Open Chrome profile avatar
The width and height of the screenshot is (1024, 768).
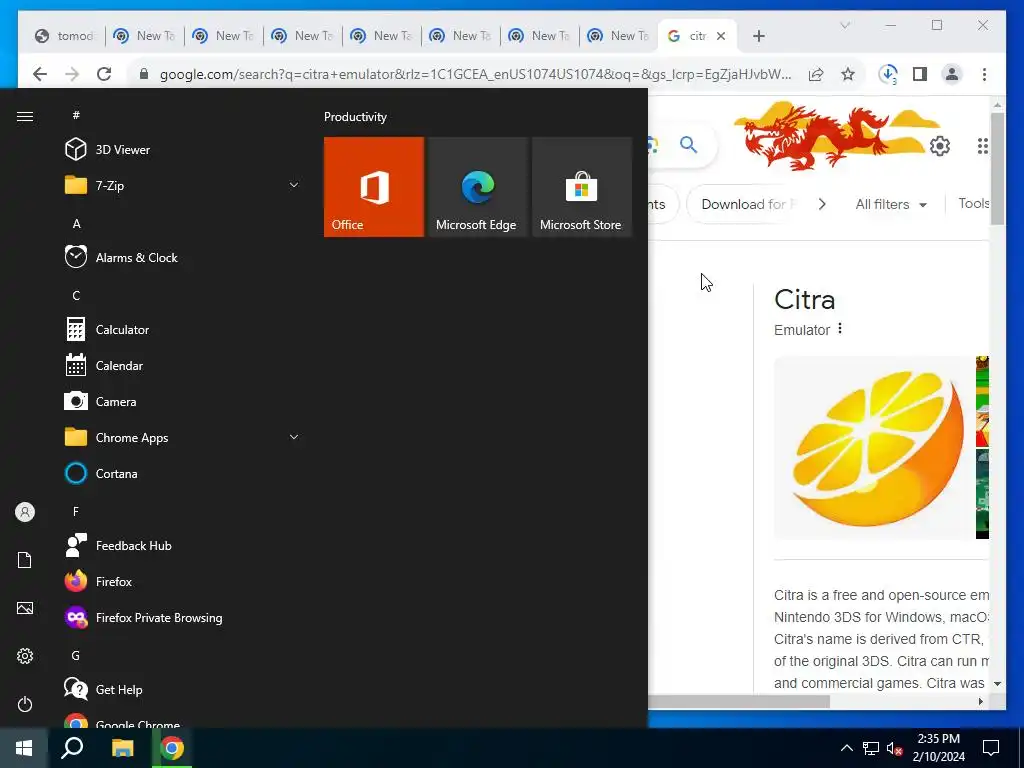point(952,74)
